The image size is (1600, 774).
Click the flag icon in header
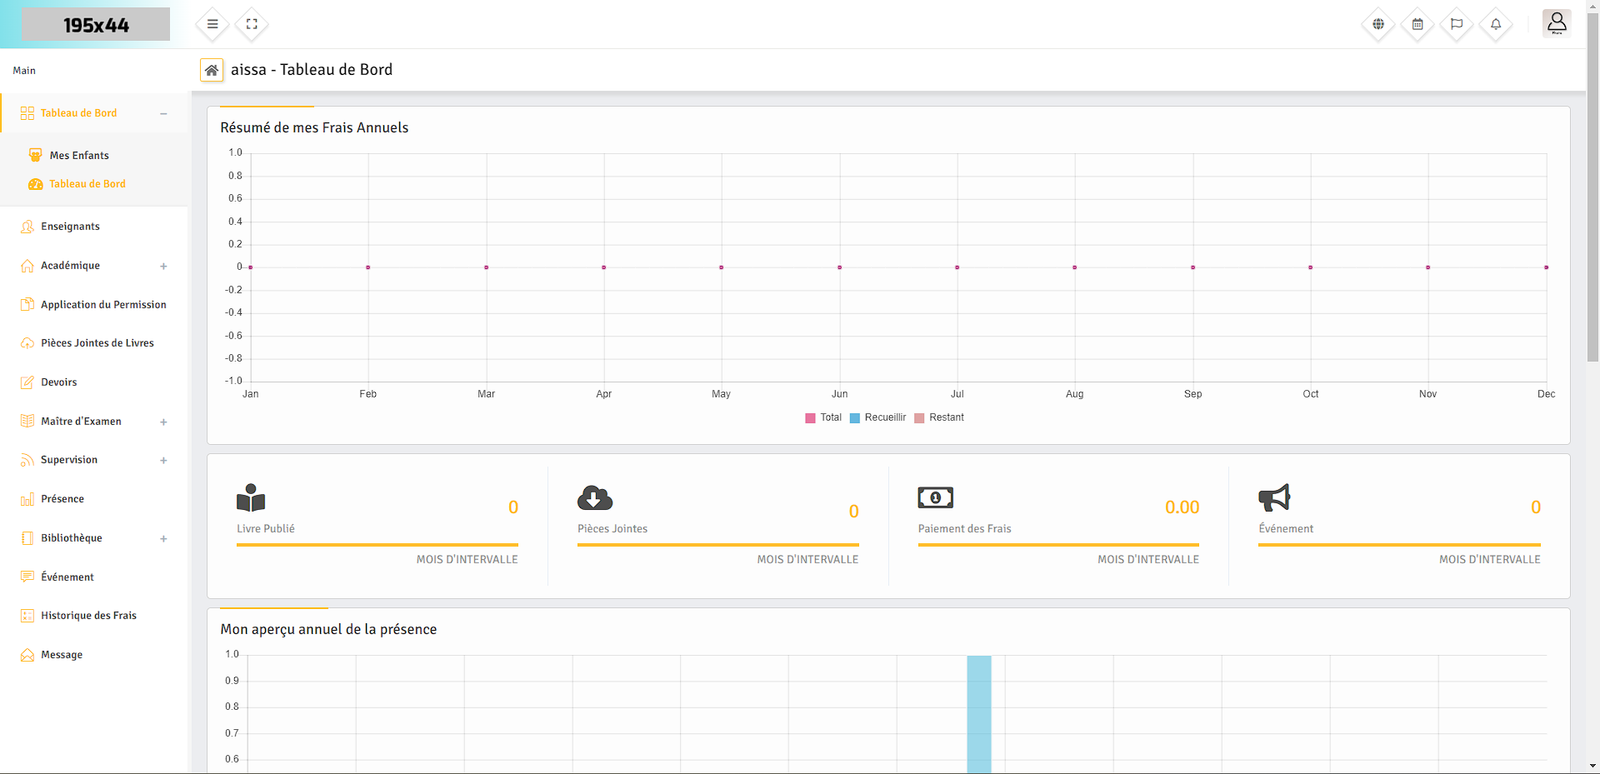pos(1456,24)
